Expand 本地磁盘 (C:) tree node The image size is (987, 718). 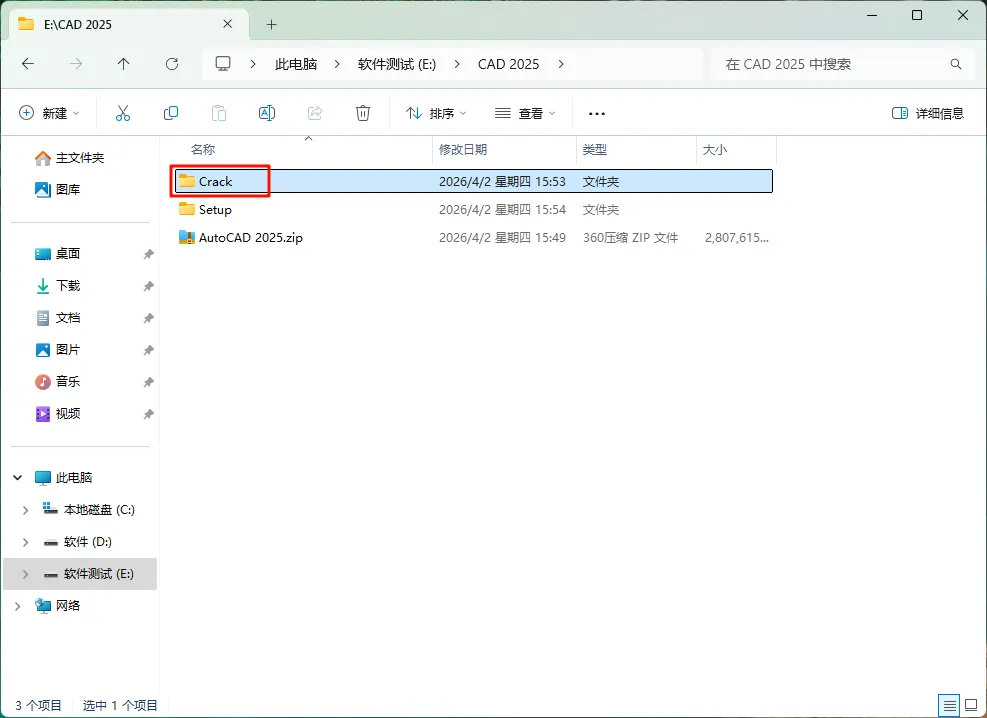[x=25, y=510]
